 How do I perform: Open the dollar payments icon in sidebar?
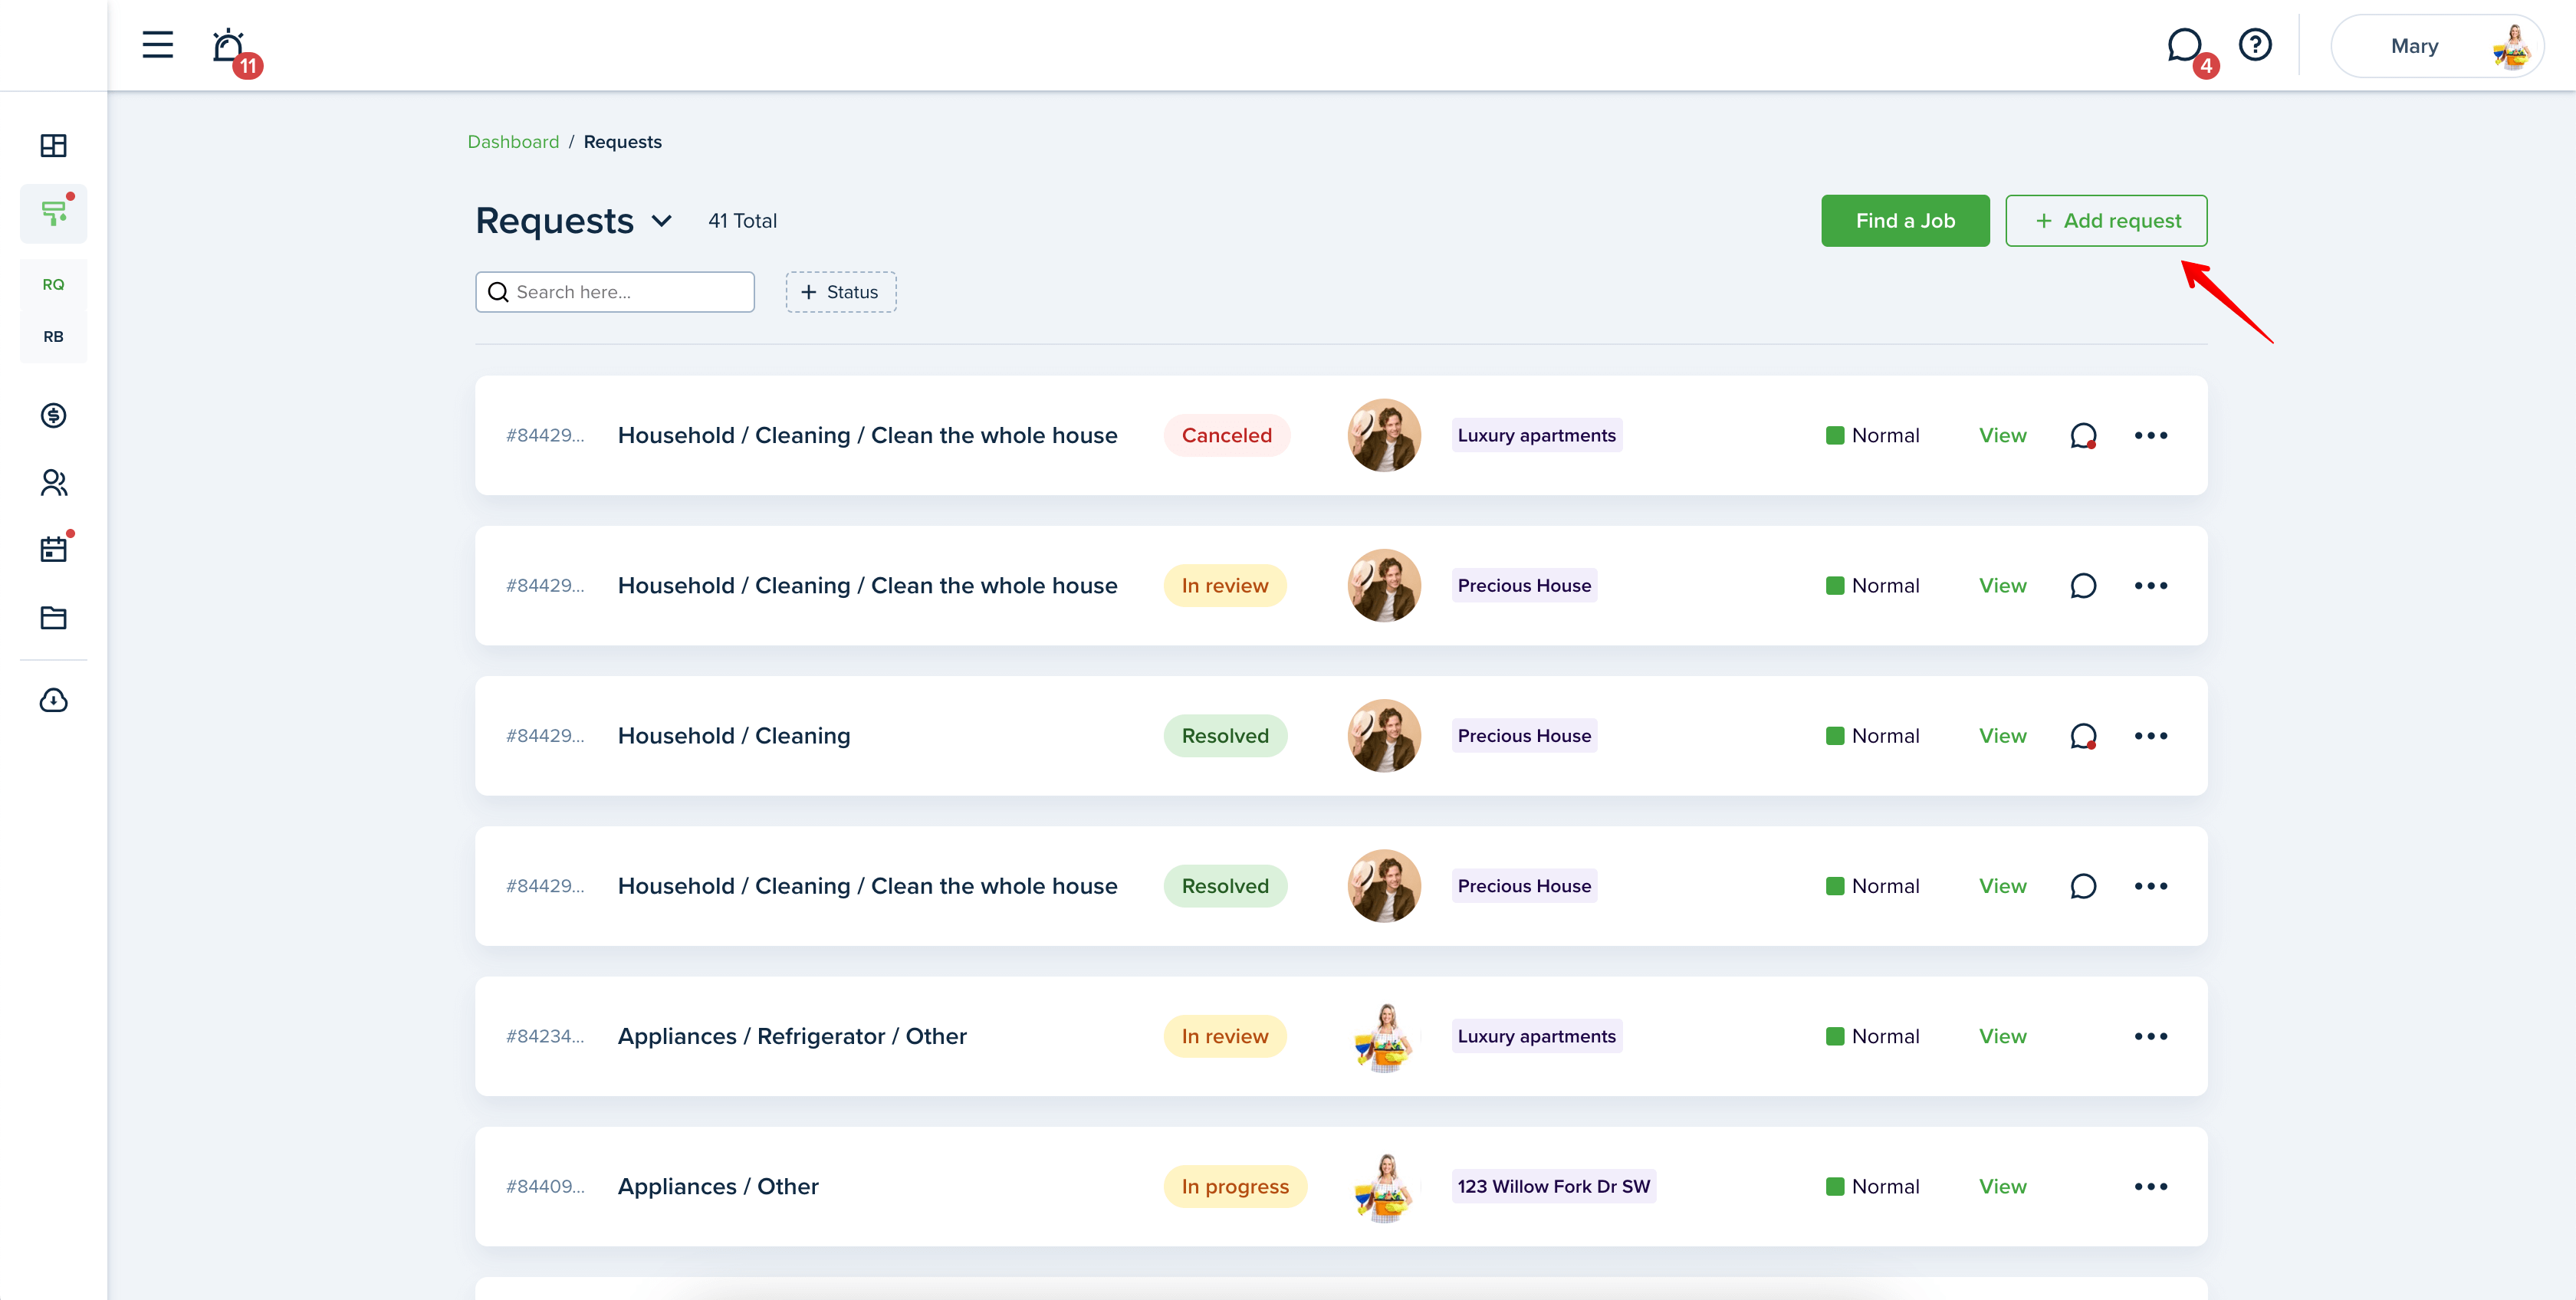[x=54, y=415]
